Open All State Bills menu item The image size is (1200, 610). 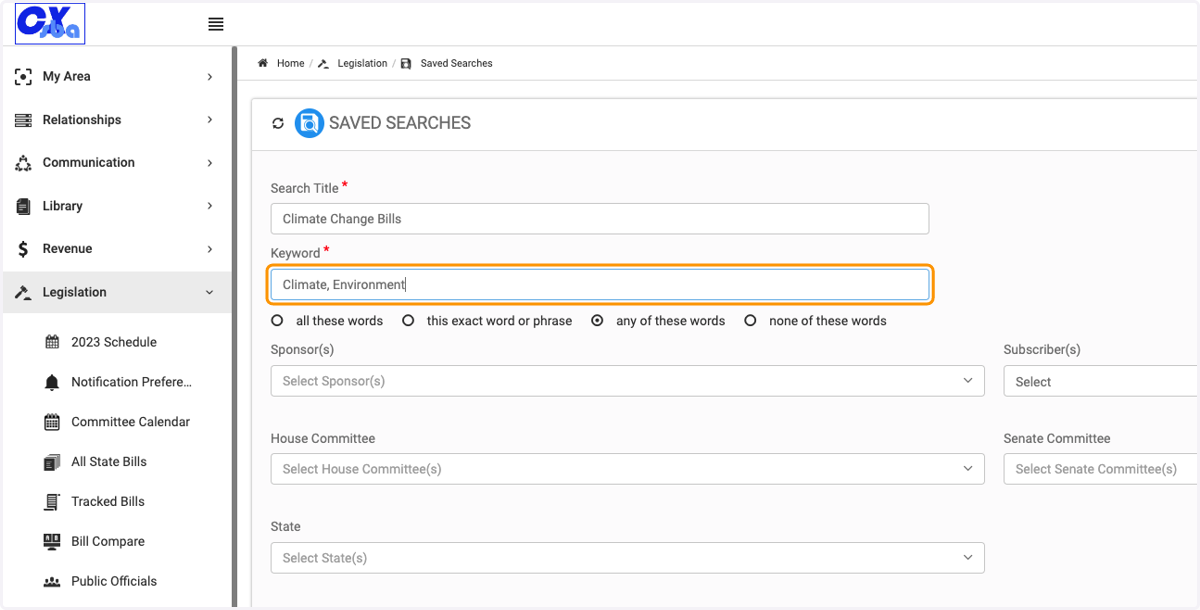point(109,462)
